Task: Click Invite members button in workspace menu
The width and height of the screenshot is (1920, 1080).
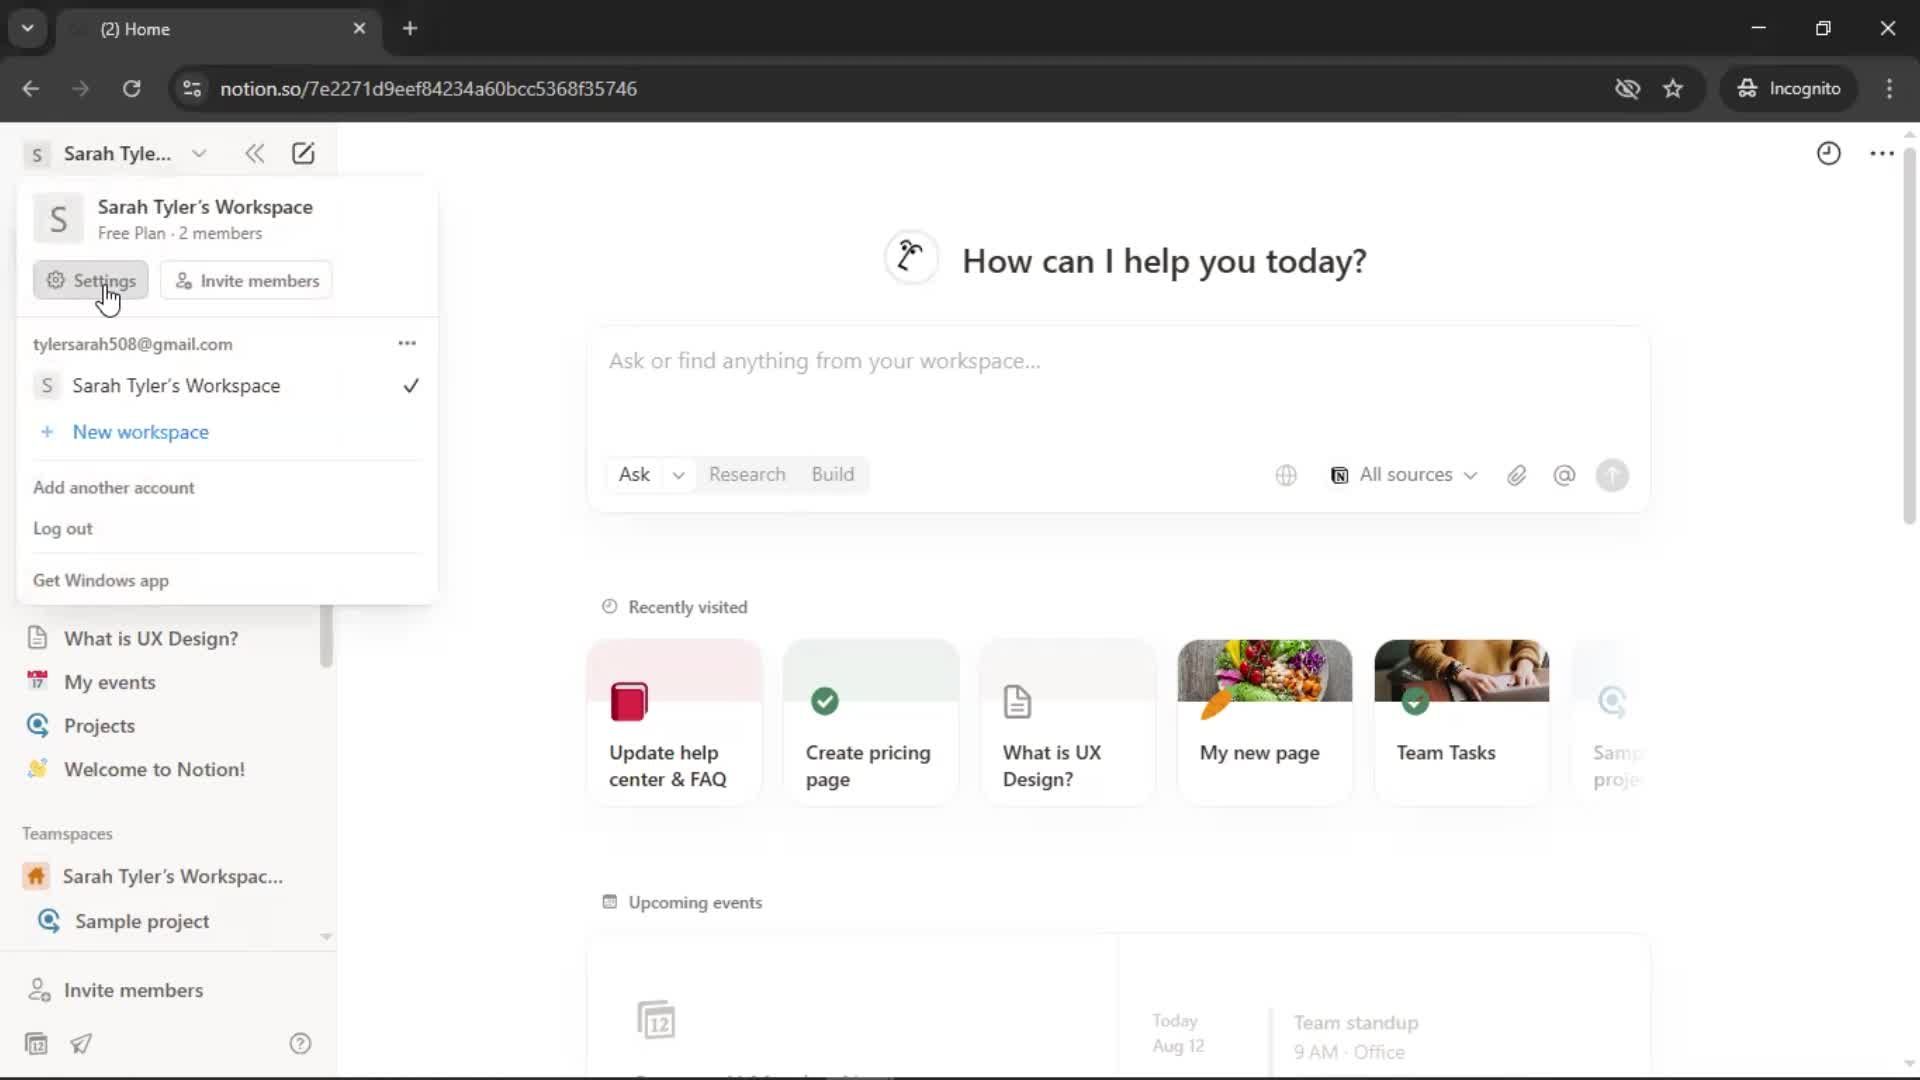Action: pos(246,280)
